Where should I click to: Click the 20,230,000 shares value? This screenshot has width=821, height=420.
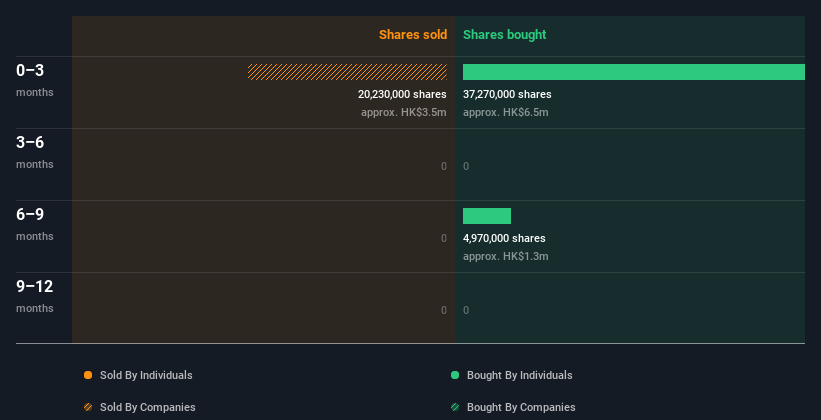[402, 94]
